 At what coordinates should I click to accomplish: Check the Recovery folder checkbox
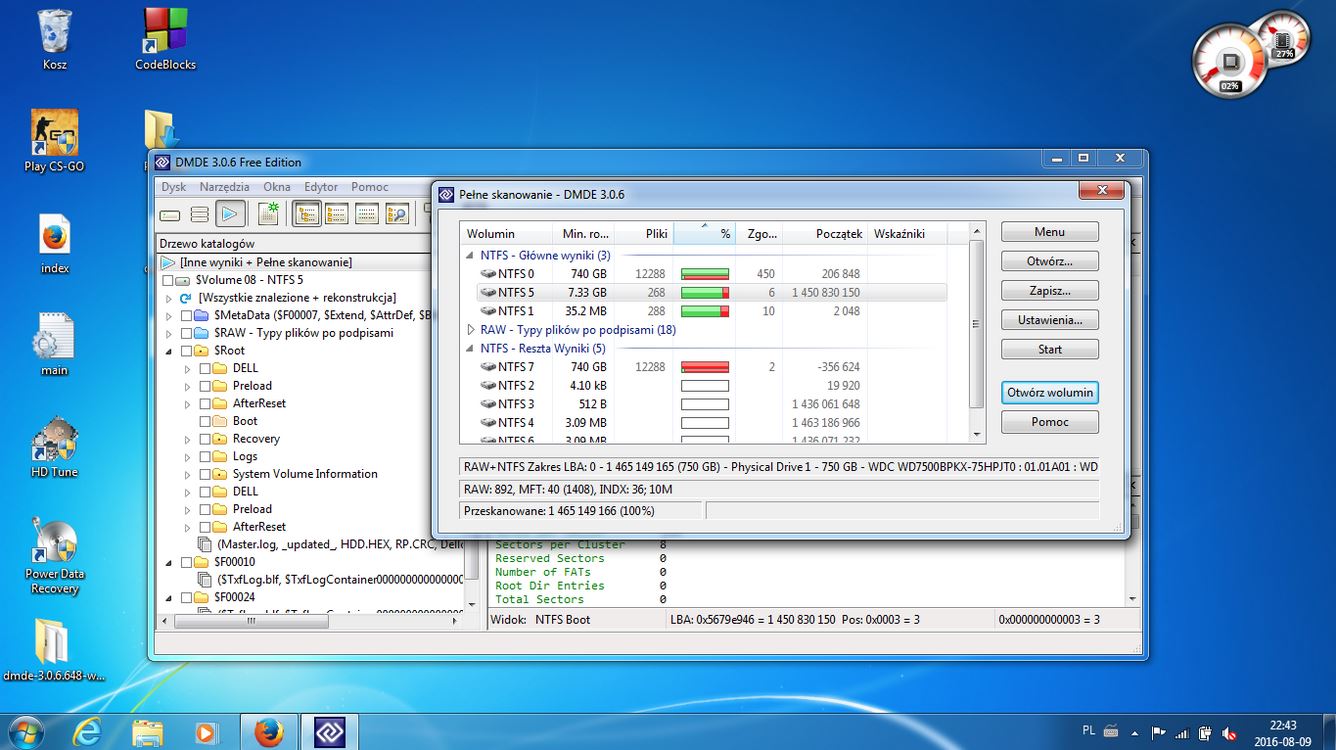pos(205,439)
